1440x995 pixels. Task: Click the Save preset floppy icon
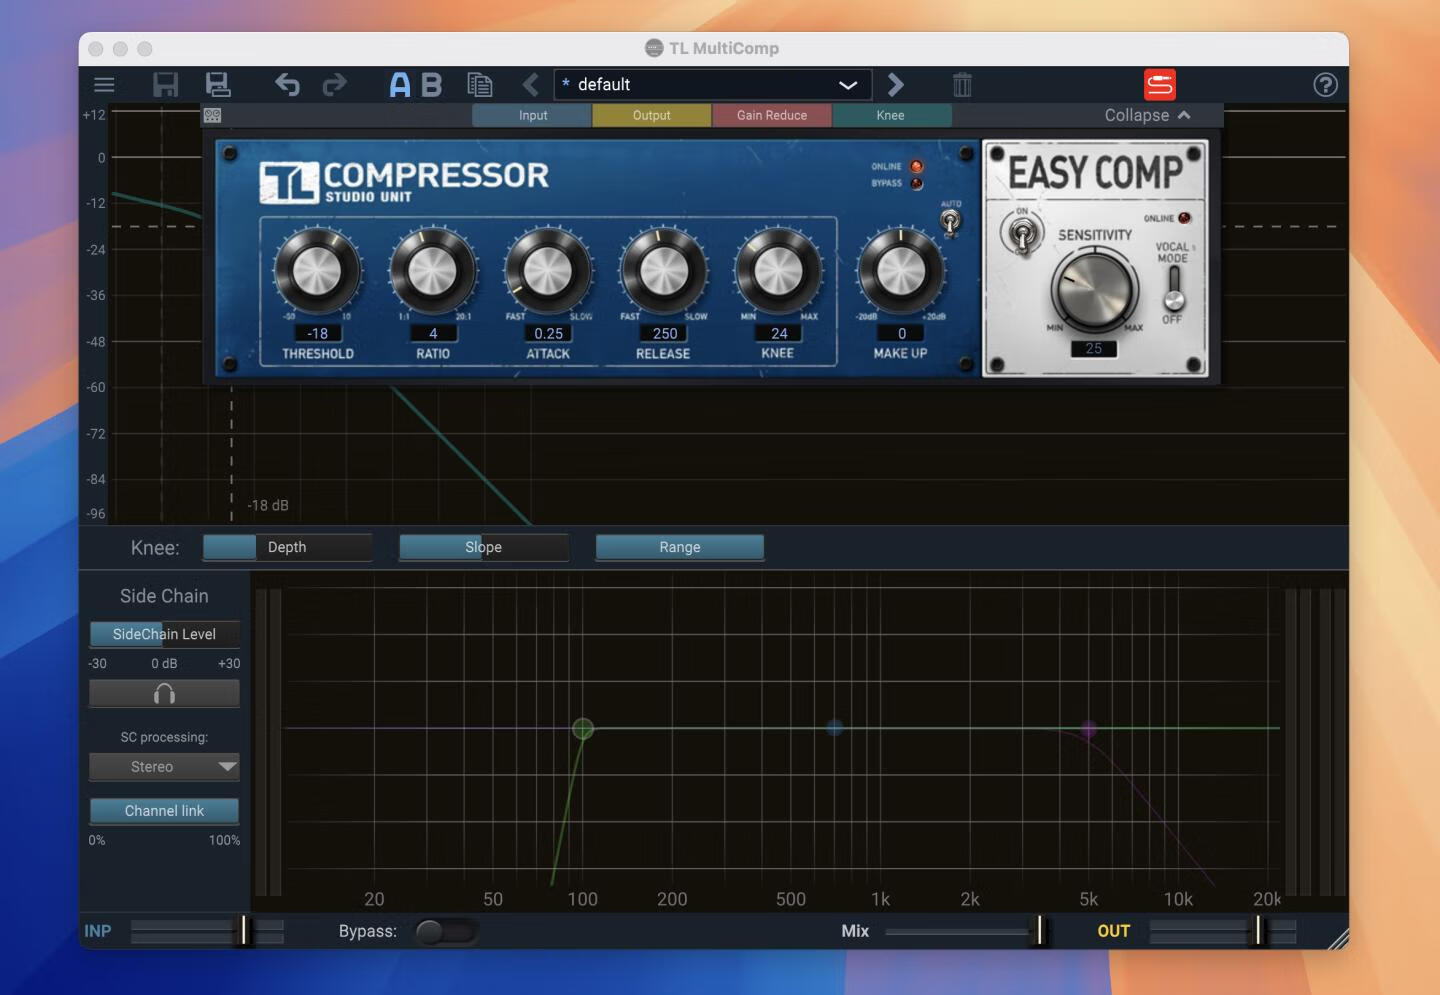pyautogui.click(x=166, y=85)
